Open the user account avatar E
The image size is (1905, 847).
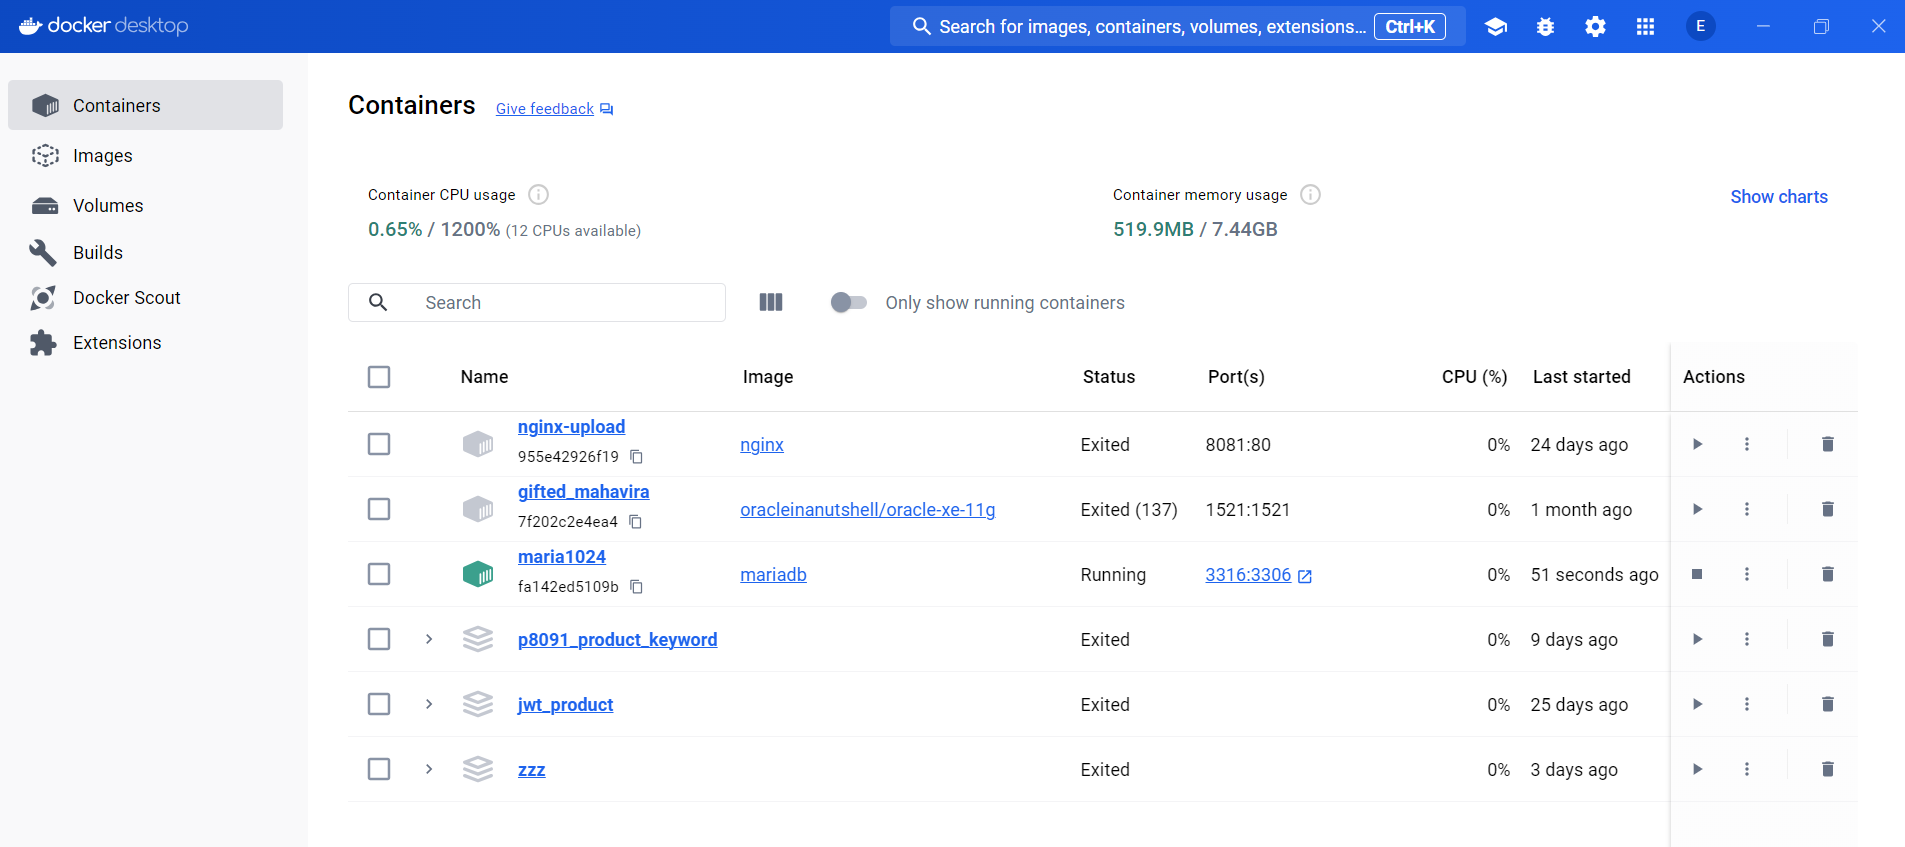coord(1700,26)
